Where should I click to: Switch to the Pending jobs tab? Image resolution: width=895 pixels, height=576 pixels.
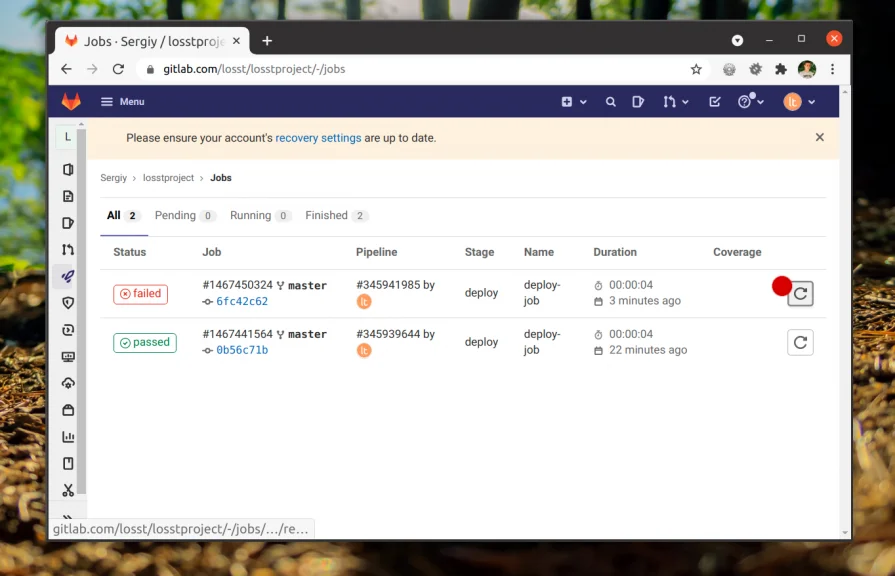(x=177, y=215)
